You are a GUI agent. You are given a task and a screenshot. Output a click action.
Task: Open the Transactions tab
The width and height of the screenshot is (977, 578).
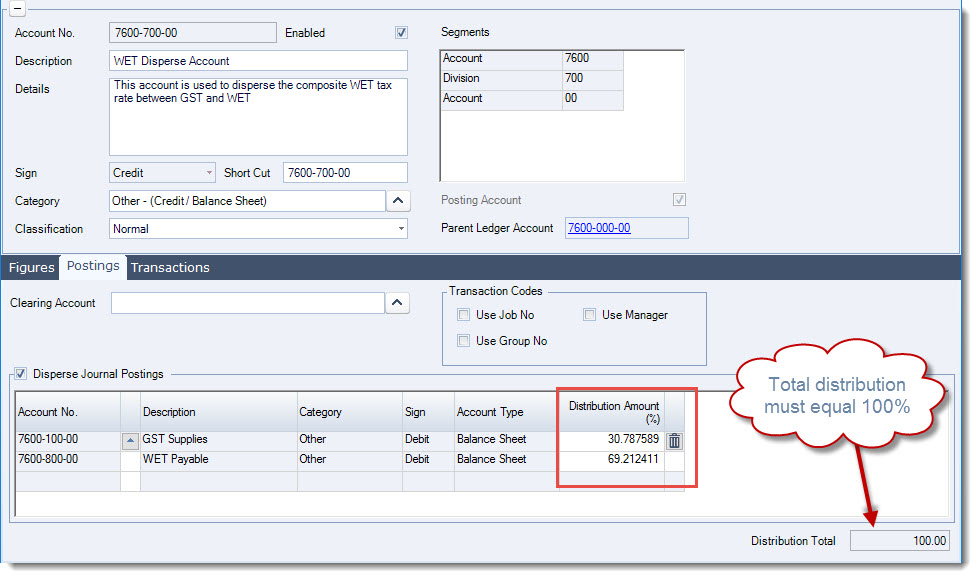pos(169,267)
